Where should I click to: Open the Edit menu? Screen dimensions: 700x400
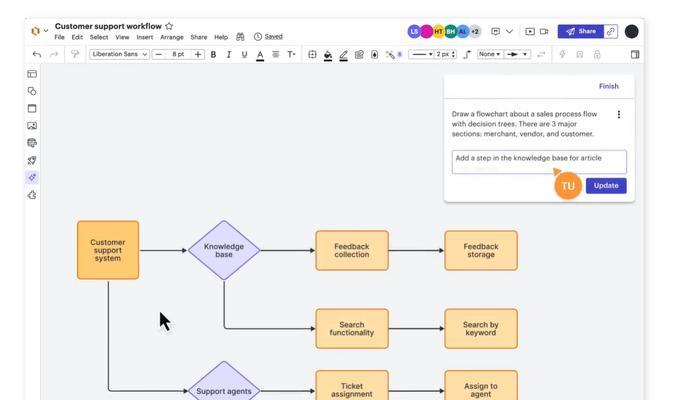[x=77, y=37]
